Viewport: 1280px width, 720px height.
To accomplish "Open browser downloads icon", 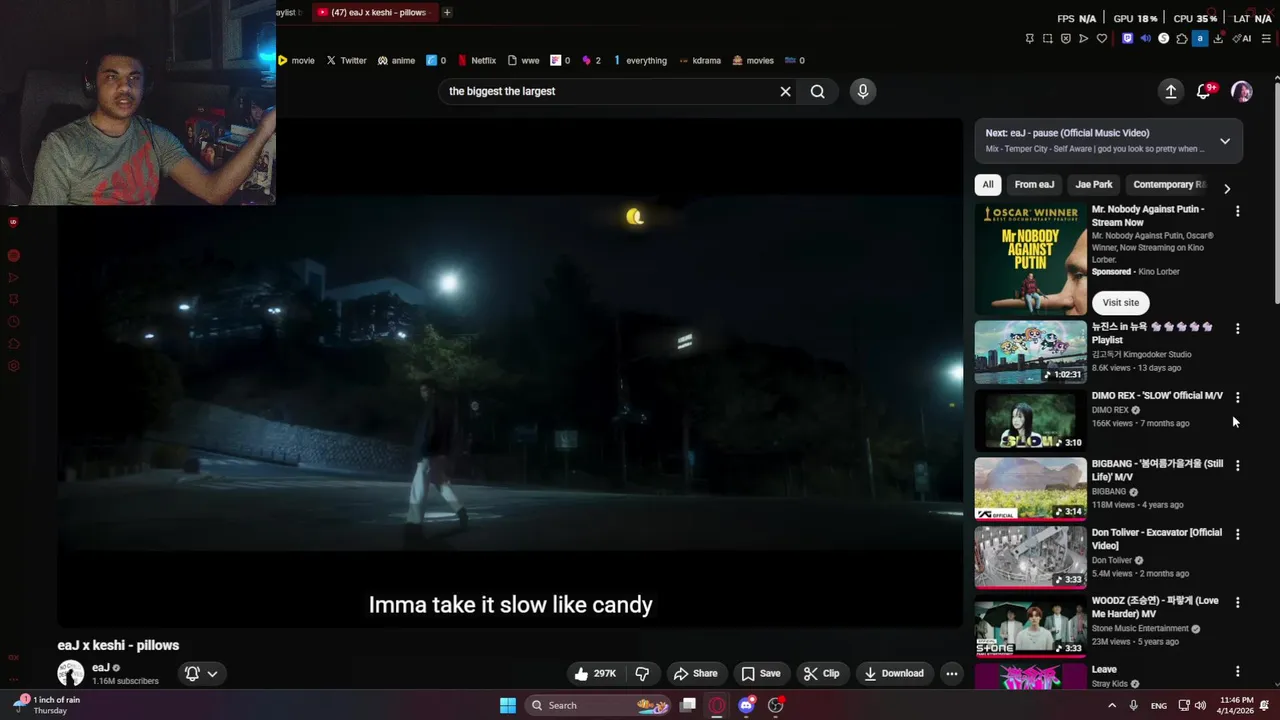I will click(x=1218, y=38).
